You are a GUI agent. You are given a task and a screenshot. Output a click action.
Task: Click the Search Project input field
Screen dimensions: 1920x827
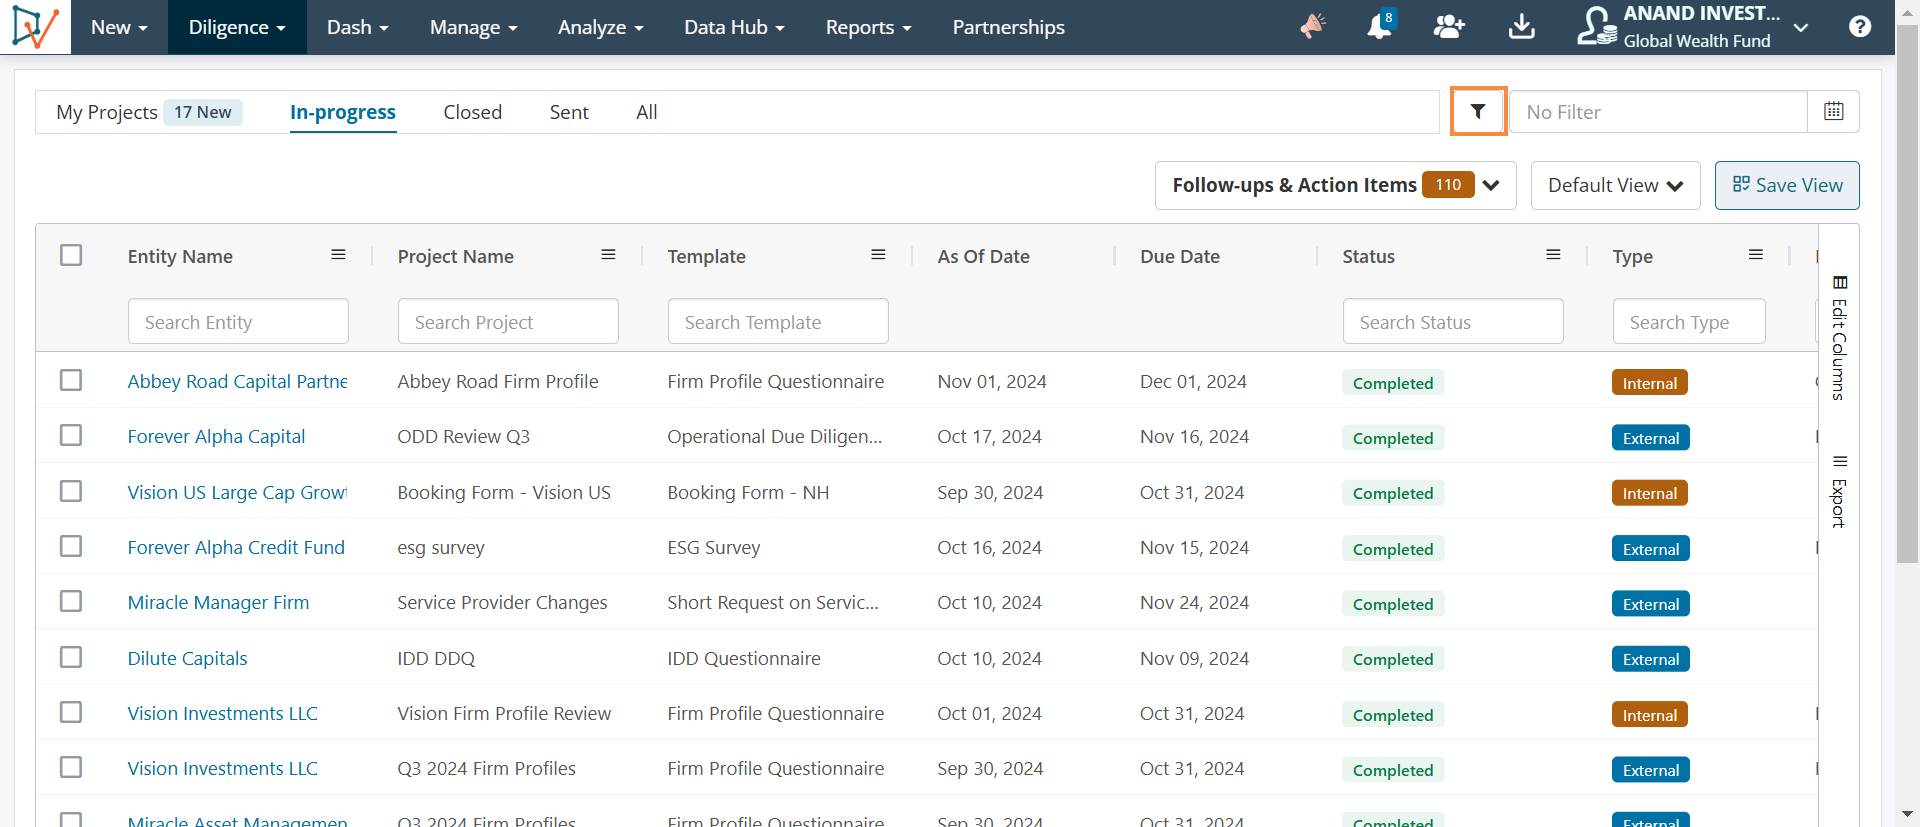coord(508,321)
